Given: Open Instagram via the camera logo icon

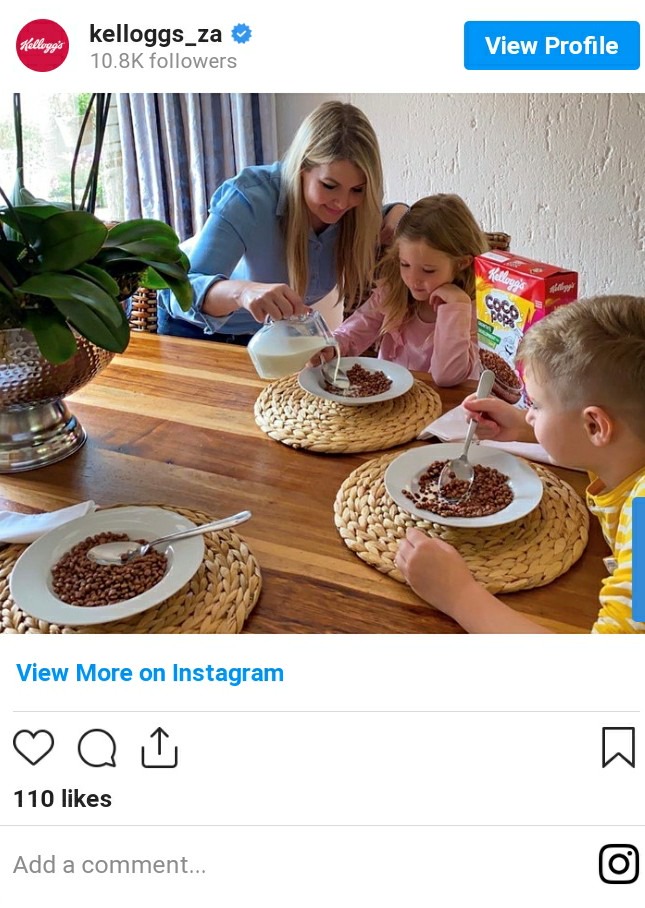Looking at the screenshot, I should tap(619, 864).
